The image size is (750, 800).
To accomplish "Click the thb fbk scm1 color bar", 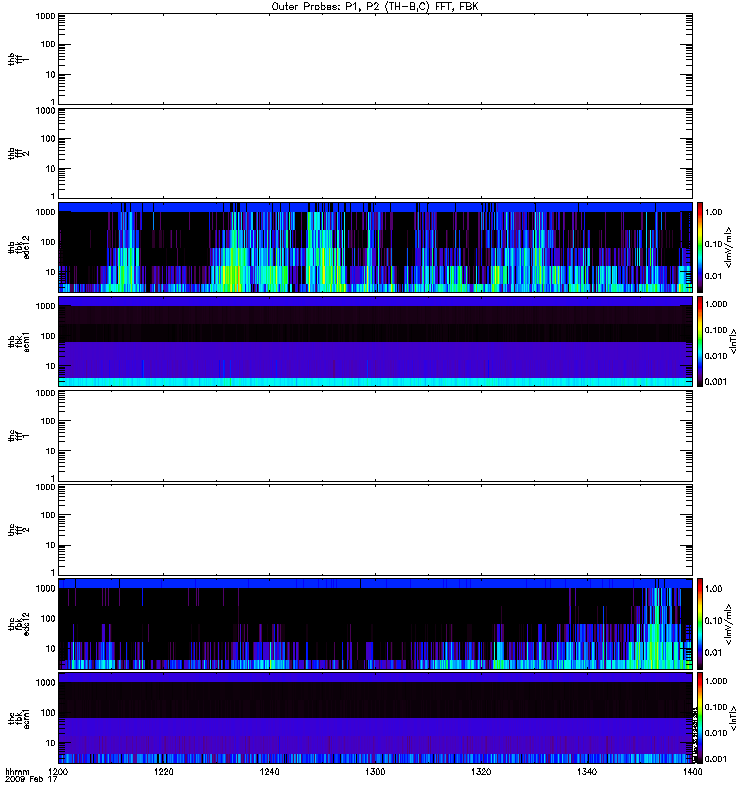I will [x=700, y=342].
